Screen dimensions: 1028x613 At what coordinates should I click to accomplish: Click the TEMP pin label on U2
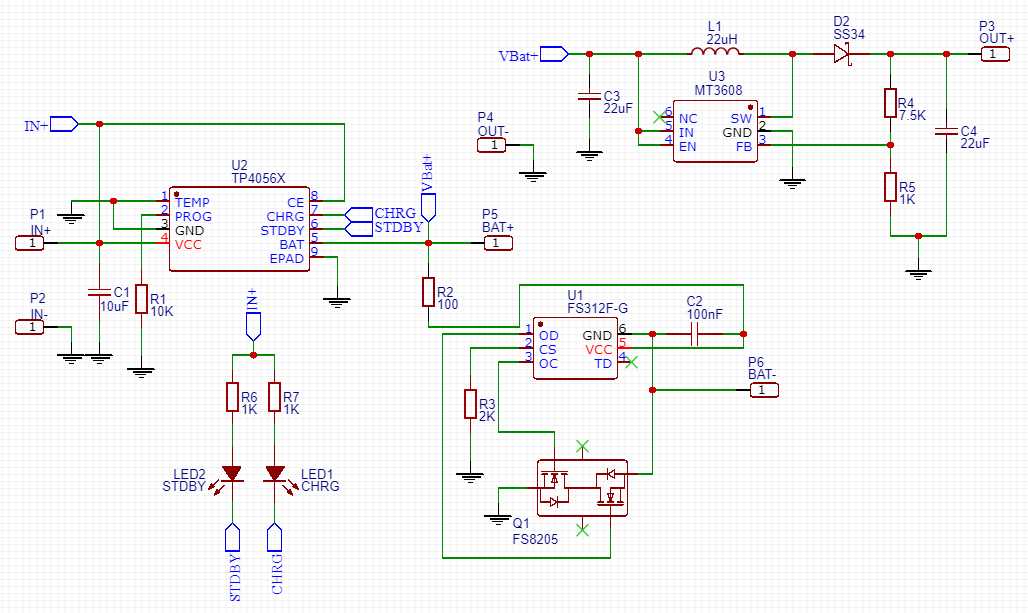[192, 203]
